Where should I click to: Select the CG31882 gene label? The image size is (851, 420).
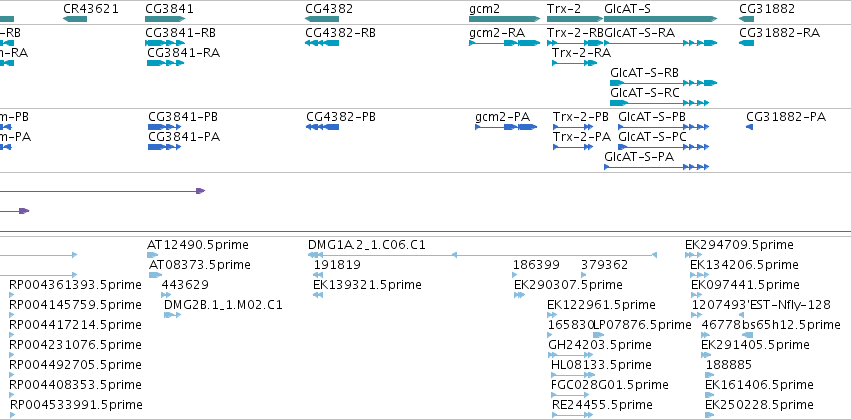point(767,9)
